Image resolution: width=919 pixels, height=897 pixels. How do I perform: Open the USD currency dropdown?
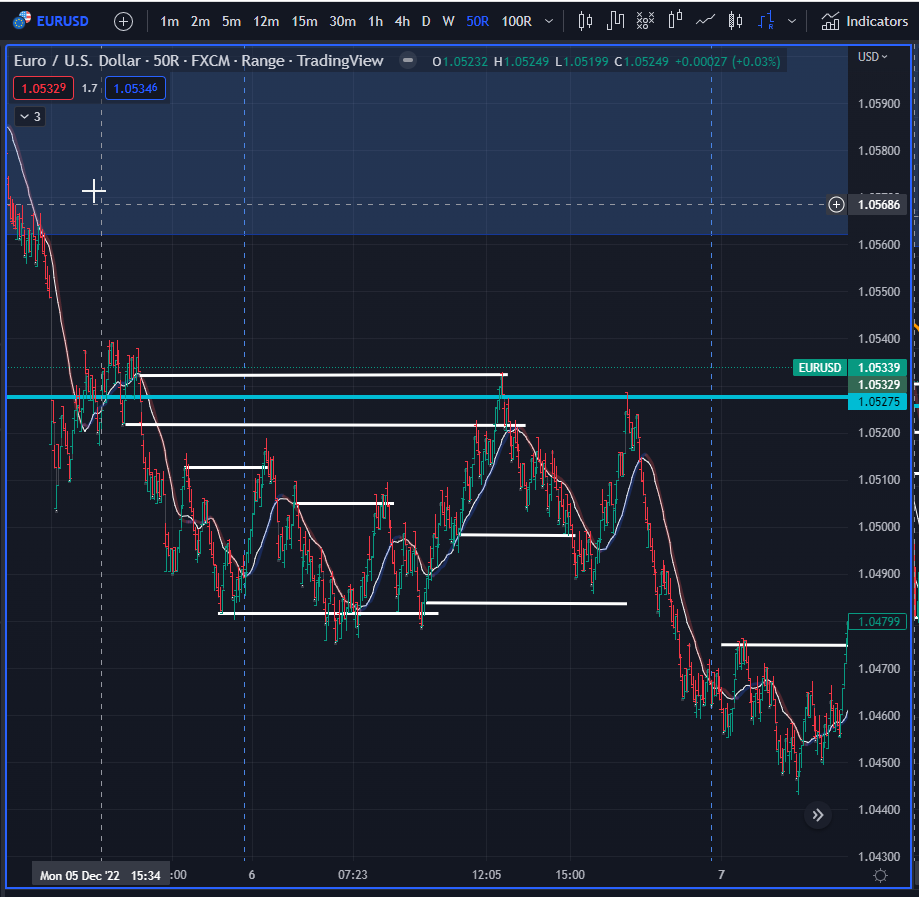pyautogui.click(x=873, y=57)
